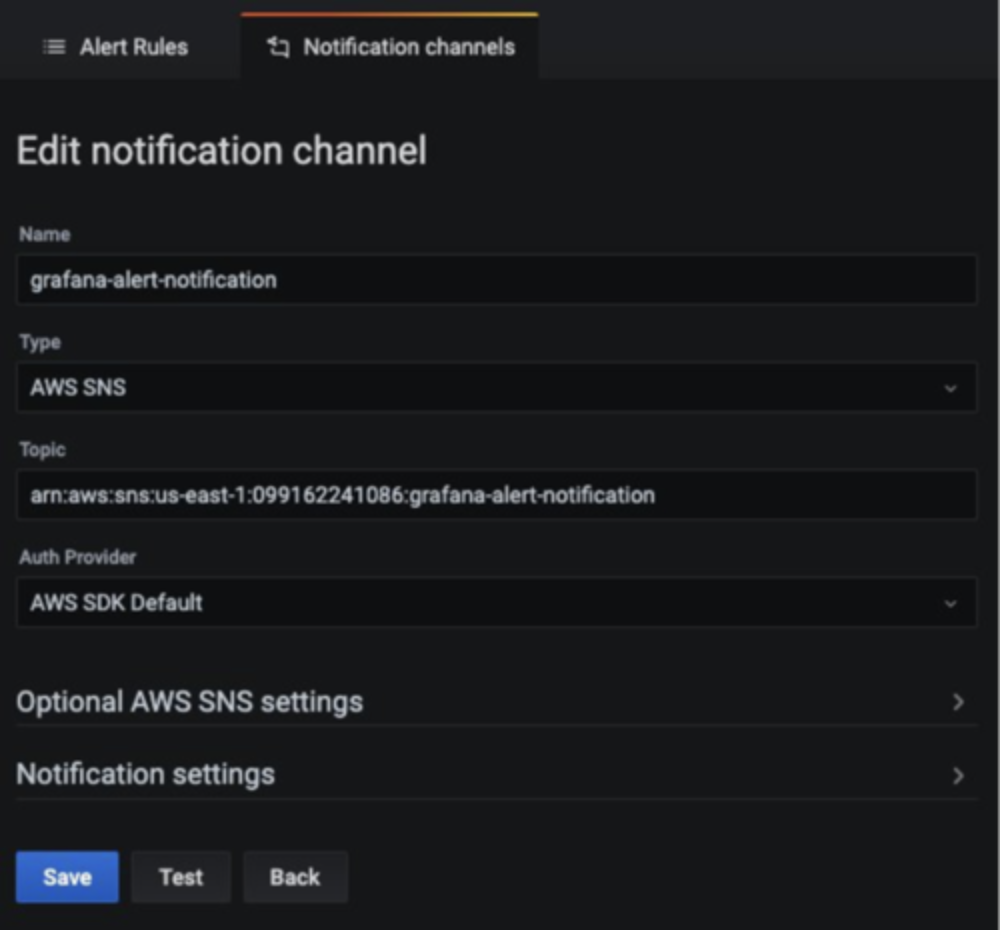The height and width of the screenshot is (932, 1004).
Task: Click the Edit notification channel heading
Action: click(x=222, y=151)
